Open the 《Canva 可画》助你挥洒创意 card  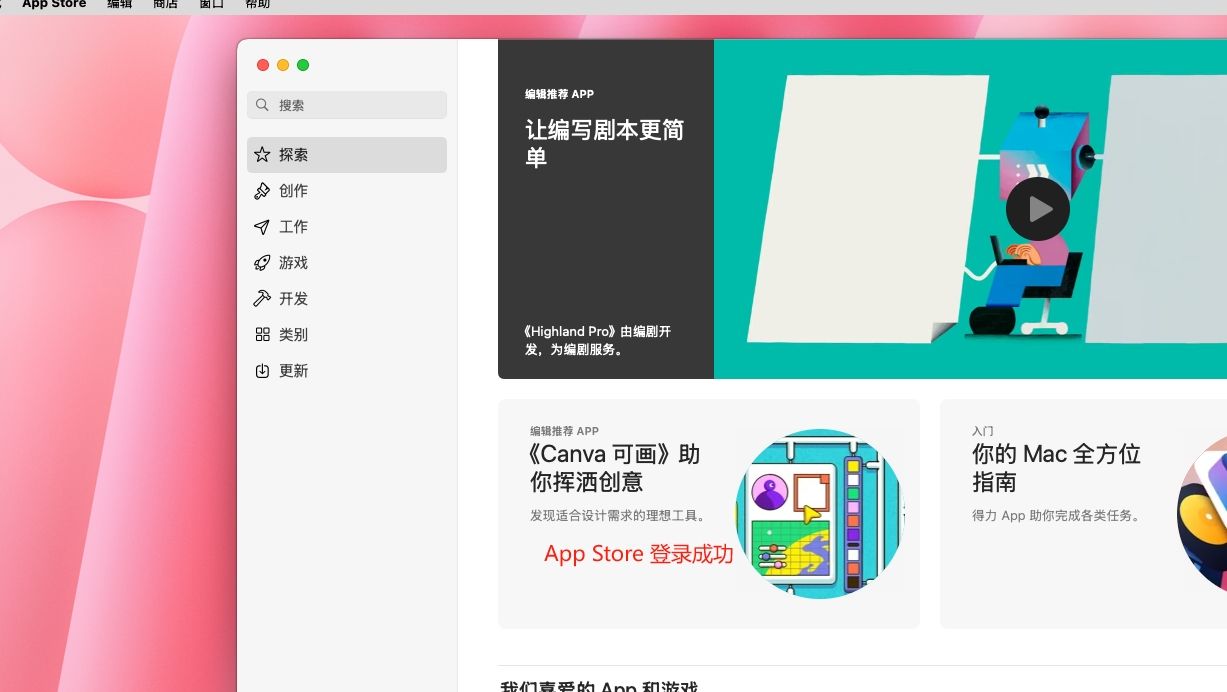[709, 514]
